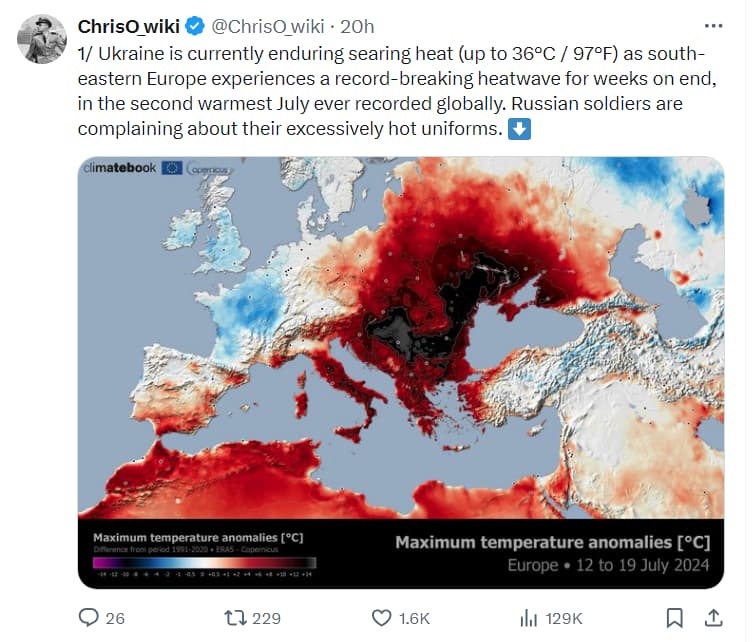Open ChrisO_wiki's profile avatar photo
Image resolution: width=752 pixels, height=642 pixels.
coord(42,39)
